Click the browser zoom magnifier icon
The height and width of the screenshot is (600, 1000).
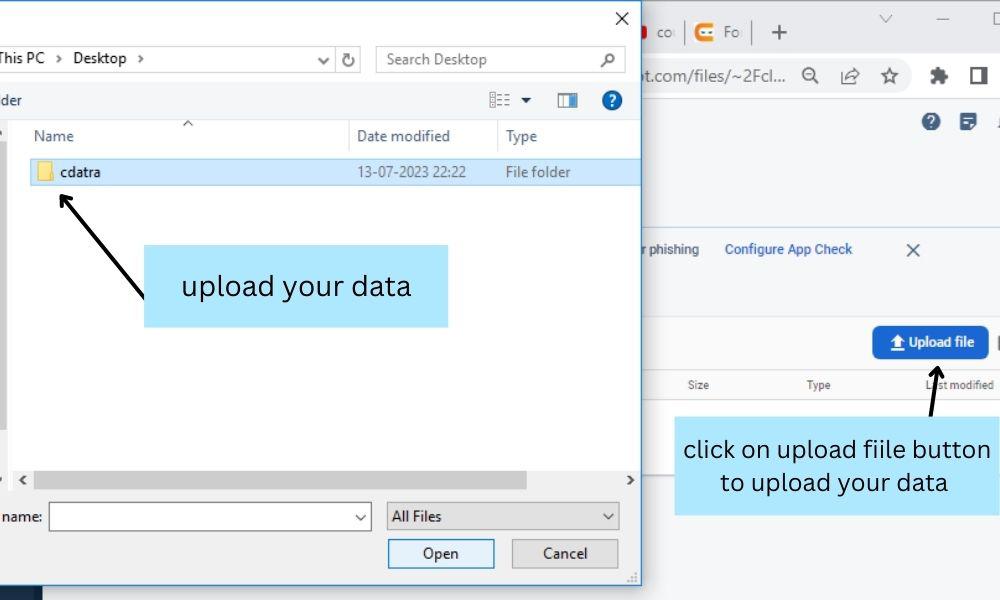click(x=810, y=76)
